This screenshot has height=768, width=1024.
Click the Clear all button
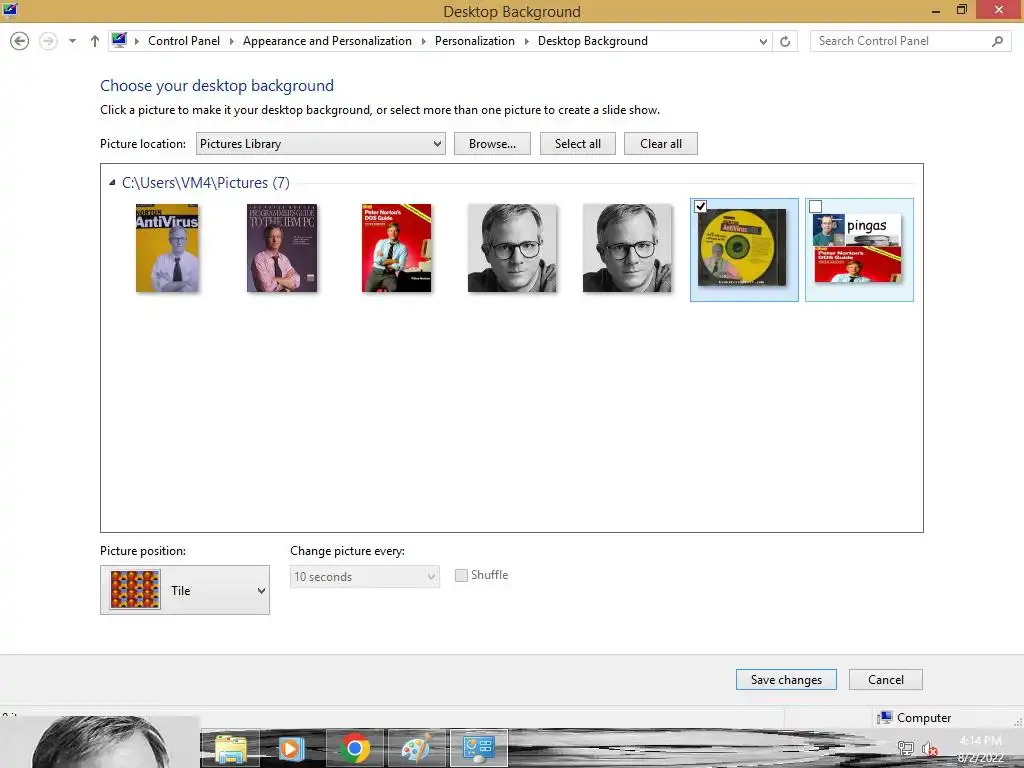click(661, 144)
